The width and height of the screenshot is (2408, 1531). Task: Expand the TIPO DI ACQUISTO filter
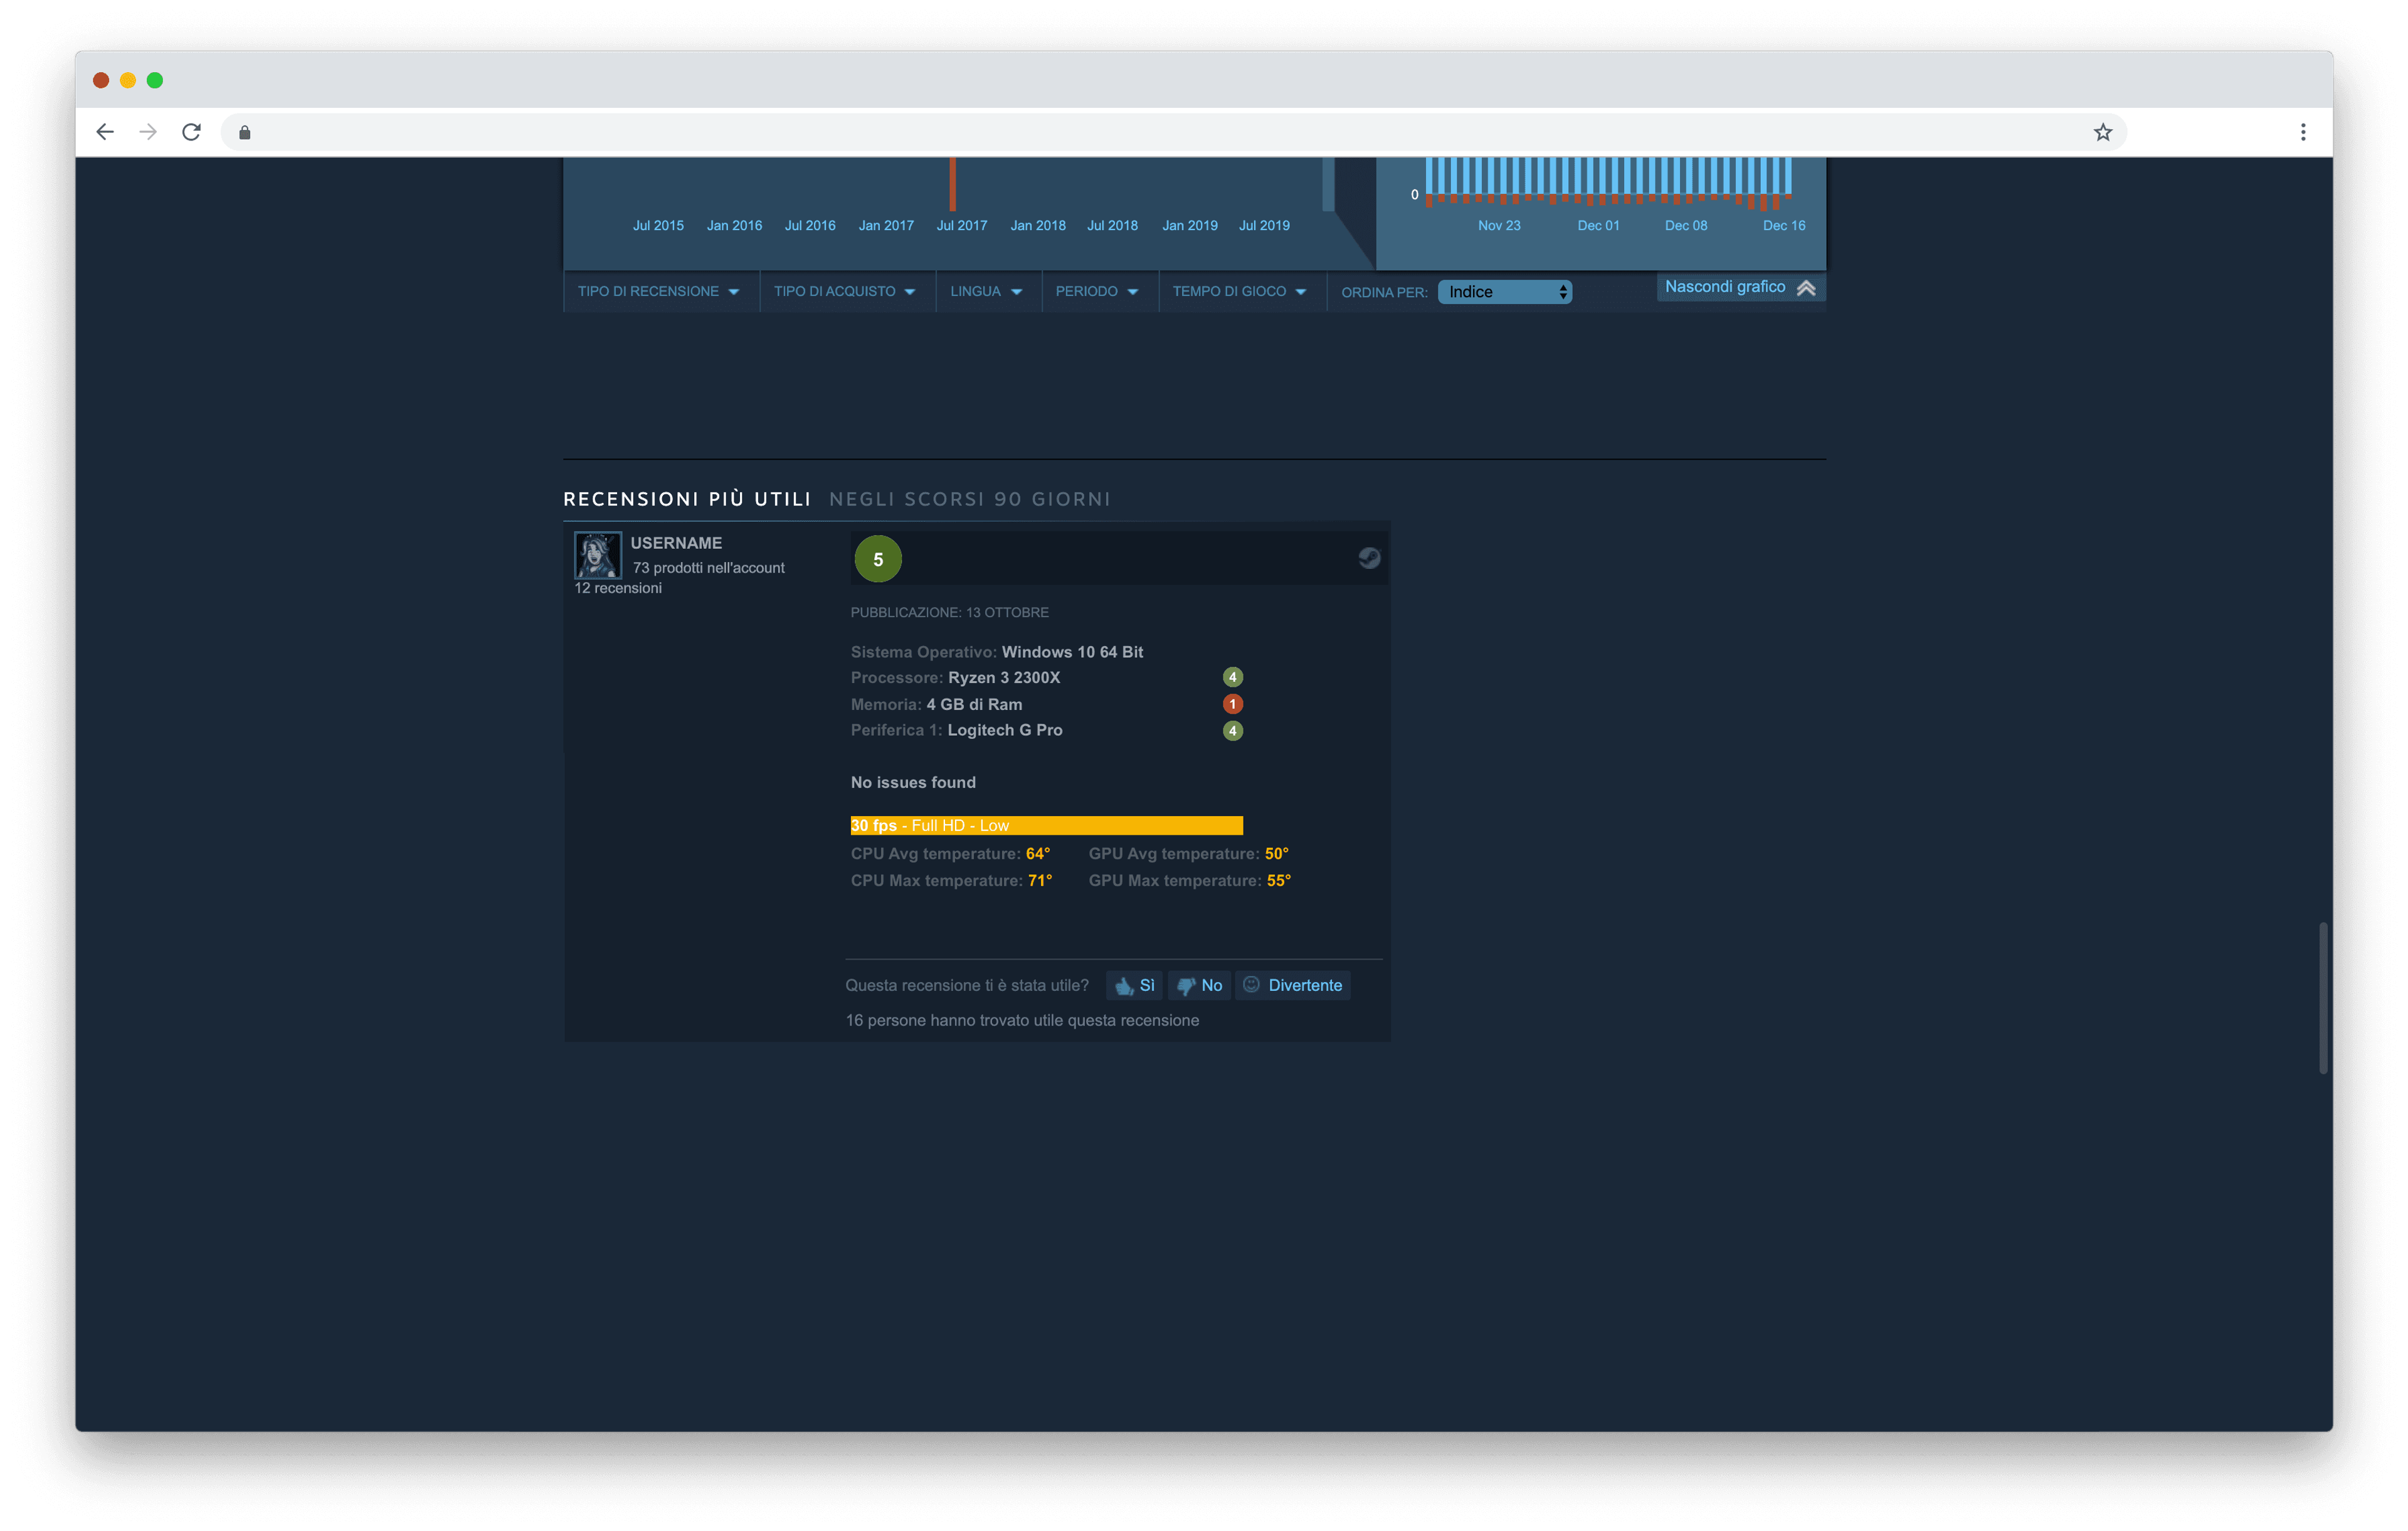845,291
